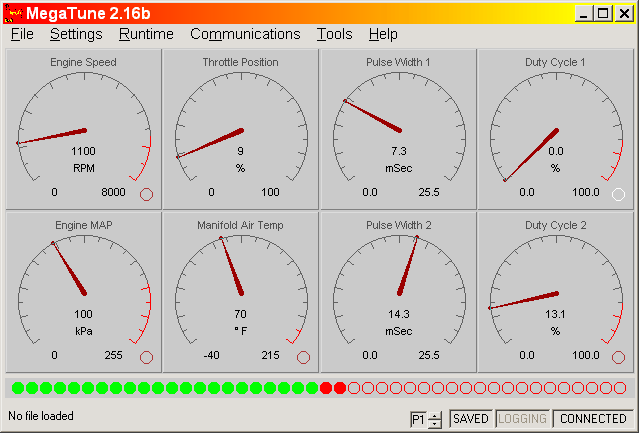The height and width of the screenshot is (433, 639).
Task: Open the Tools menu
Action: tap(334, 34)
